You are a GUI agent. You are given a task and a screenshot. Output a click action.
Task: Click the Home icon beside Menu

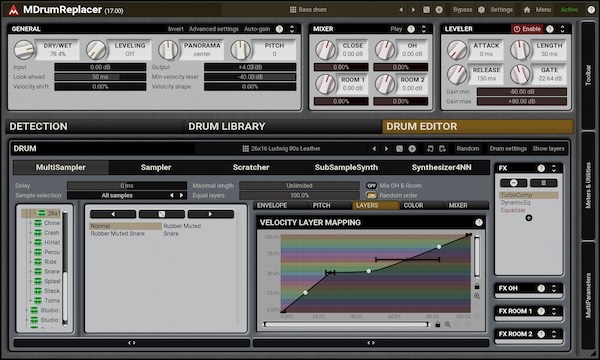527,10
